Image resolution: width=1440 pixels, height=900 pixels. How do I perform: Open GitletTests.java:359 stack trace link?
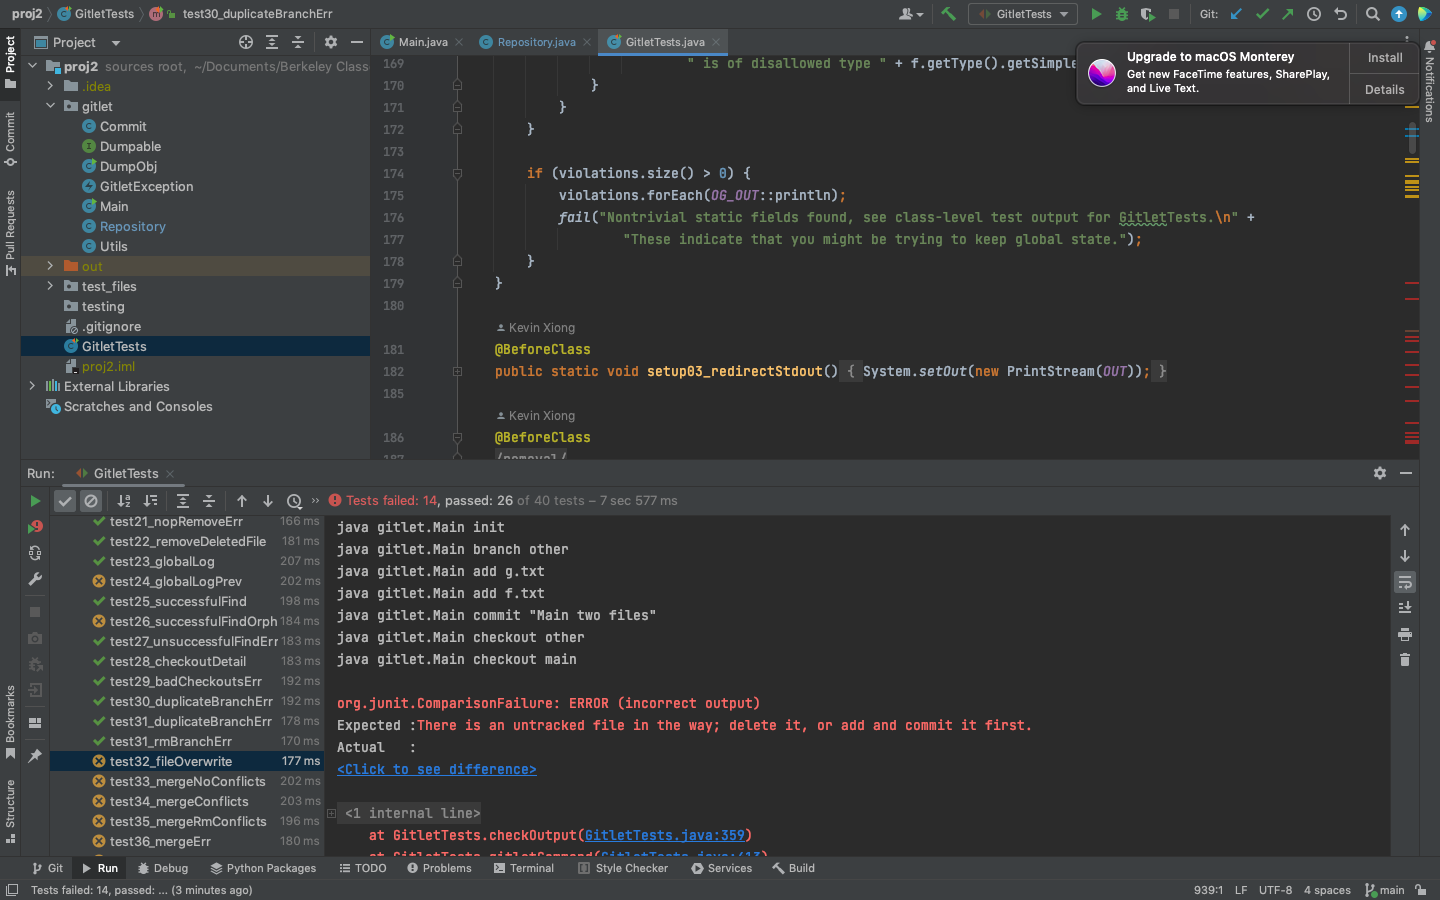(664, 835)
